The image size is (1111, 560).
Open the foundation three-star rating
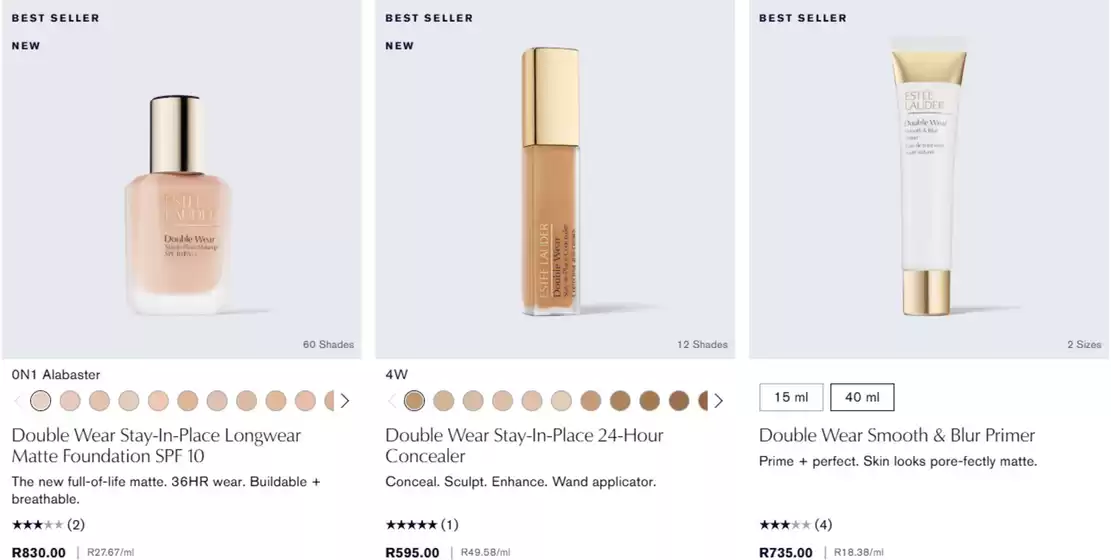(38, 525)
